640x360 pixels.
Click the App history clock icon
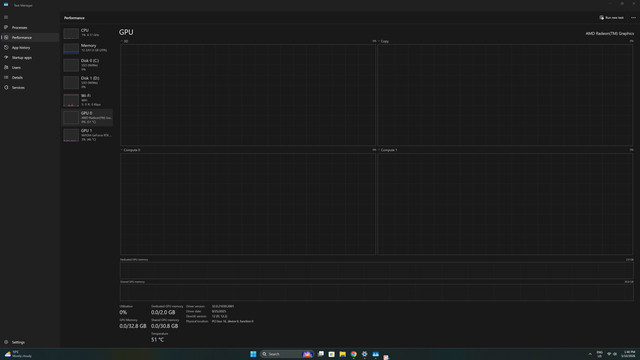pos(6,47)
